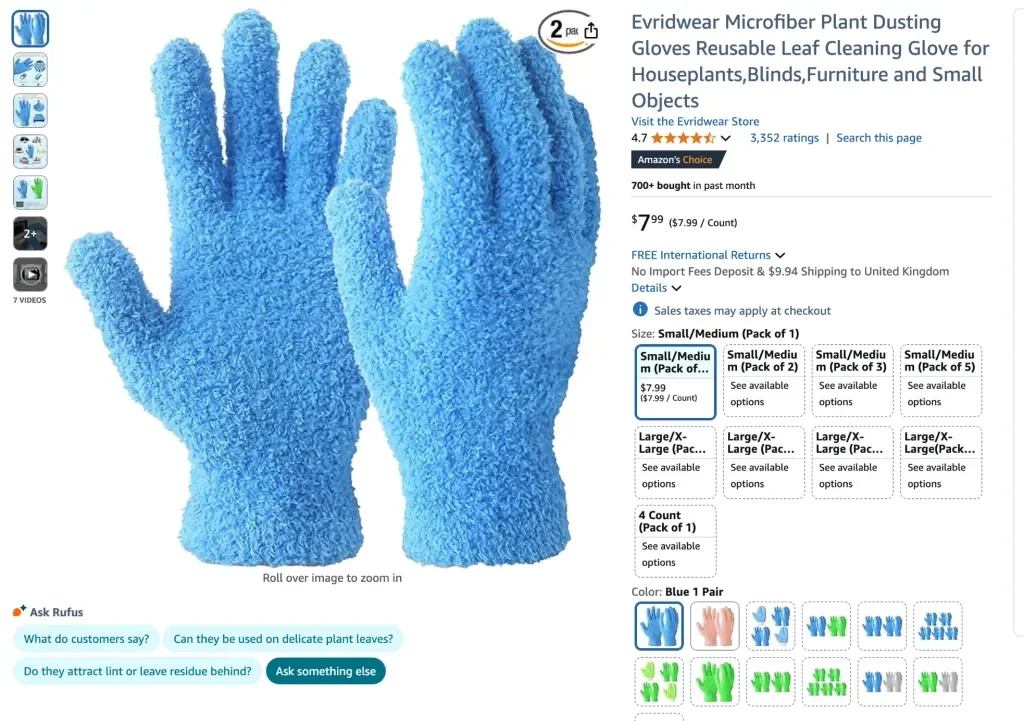Select Small/Medium (Pack of 2) size option
Viewport: 1024px width, 721px height.
coord(763,380)
